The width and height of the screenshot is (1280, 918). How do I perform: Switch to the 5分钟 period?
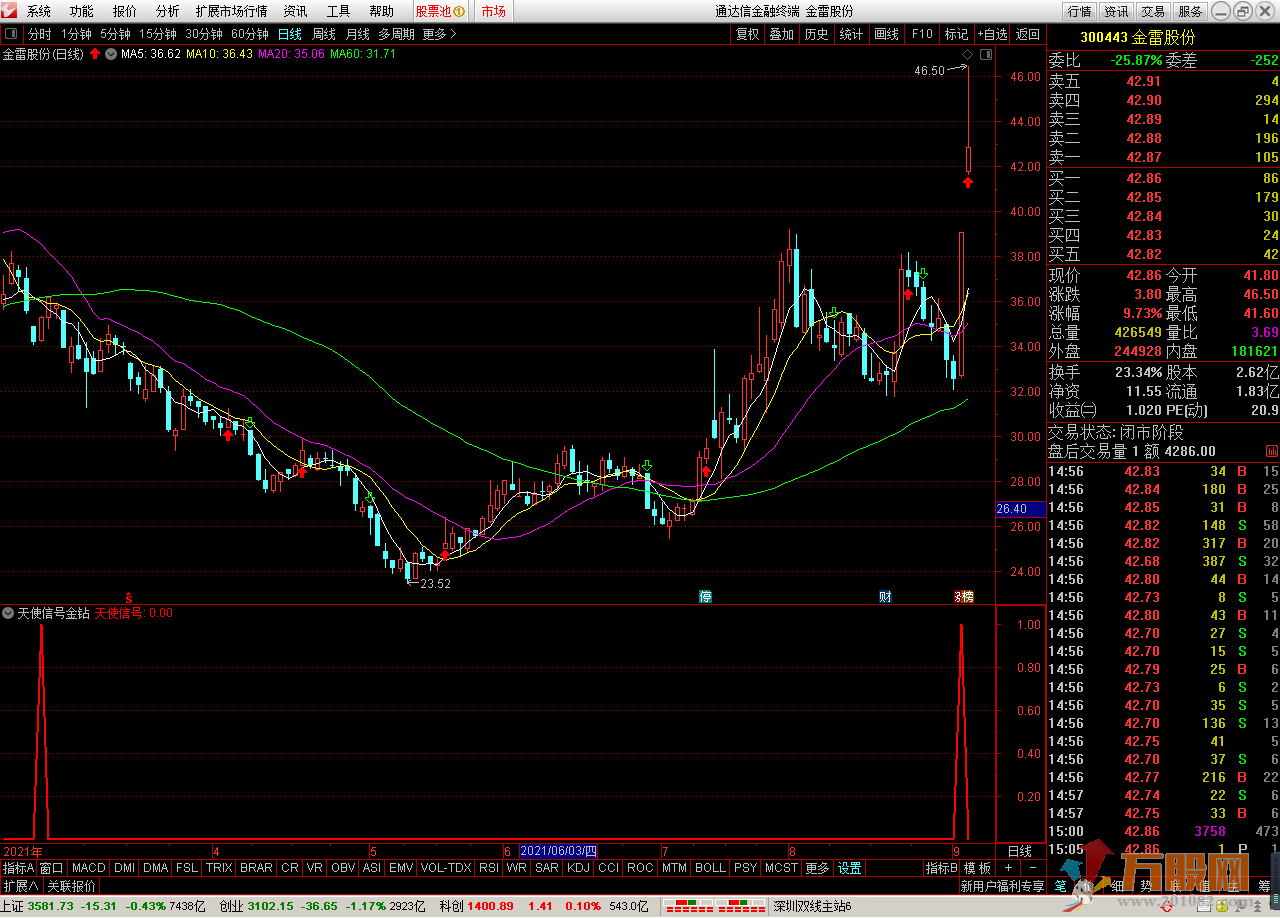116,34
